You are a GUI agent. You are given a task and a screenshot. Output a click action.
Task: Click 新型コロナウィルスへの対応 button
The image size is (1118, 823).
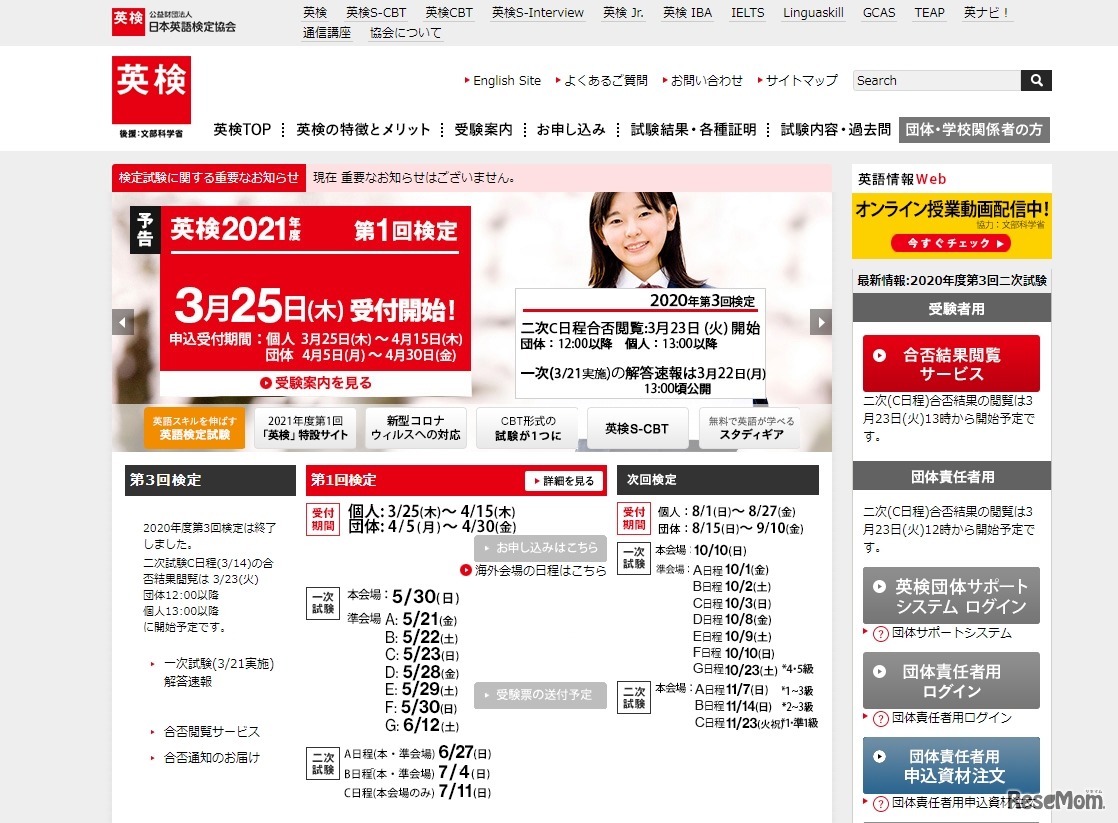click(x=416, y=428)
